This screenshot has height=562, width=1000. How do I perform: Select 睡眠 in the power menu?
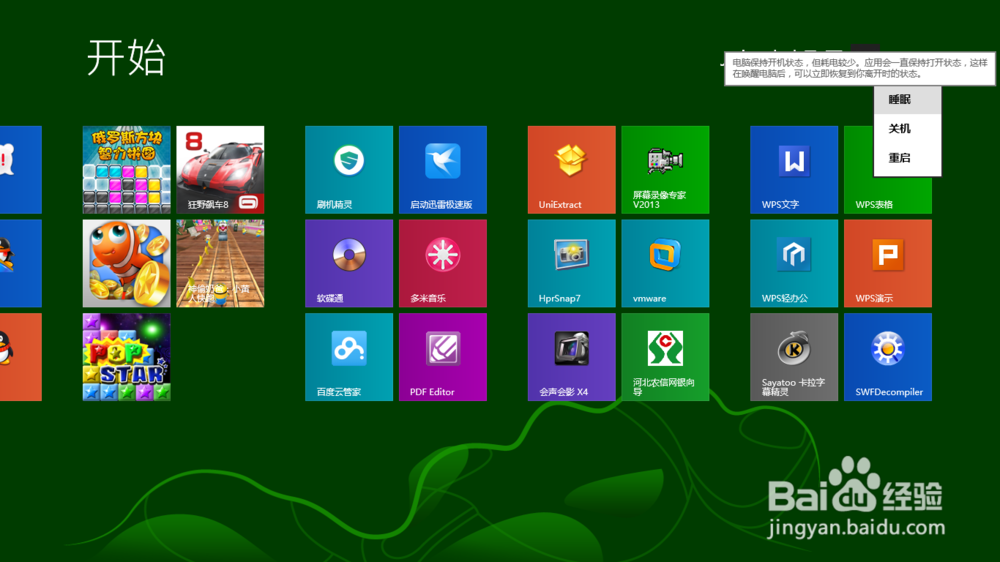point(908,100)
